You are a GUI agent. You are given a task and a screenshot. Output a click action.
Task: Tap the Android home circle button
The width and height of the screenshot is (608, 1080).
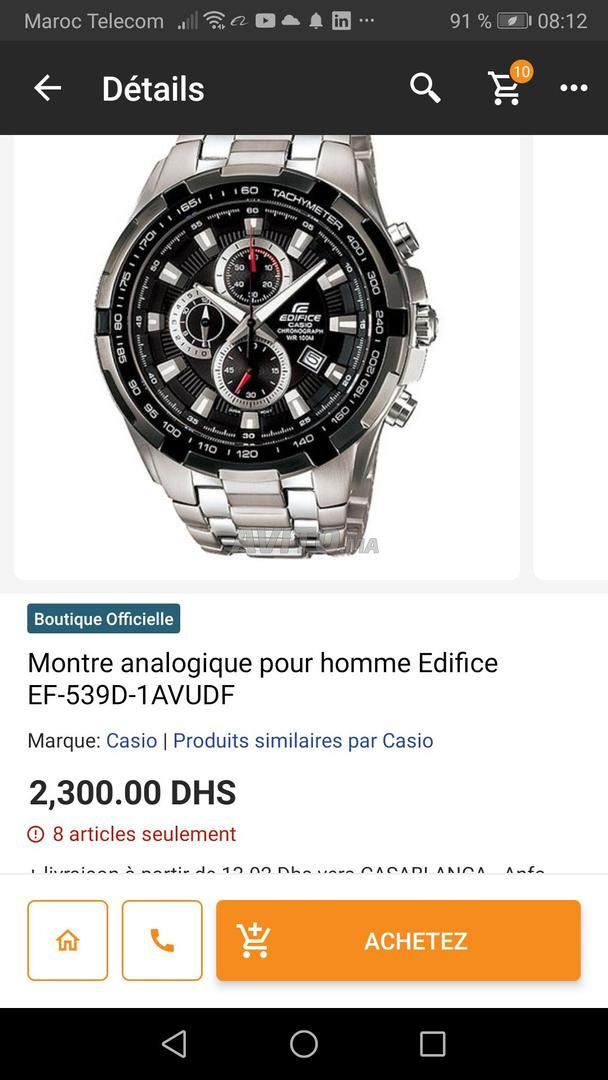coord(304,1044)
